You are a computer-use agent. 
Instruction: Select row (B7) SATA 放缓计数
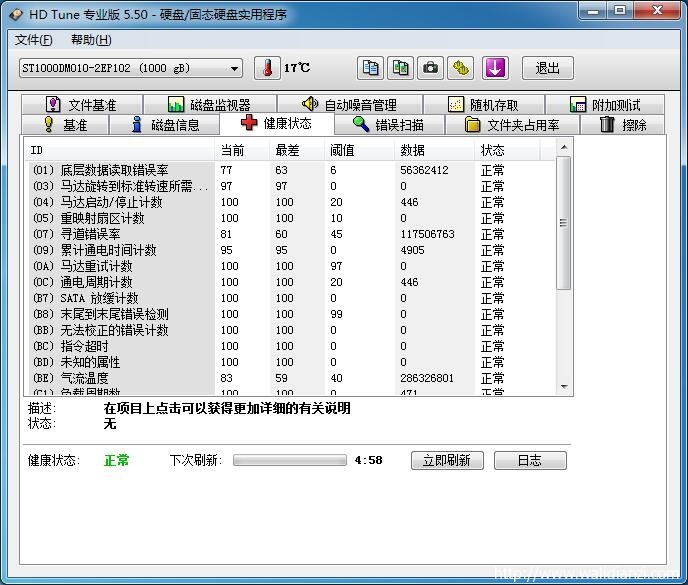291,298
